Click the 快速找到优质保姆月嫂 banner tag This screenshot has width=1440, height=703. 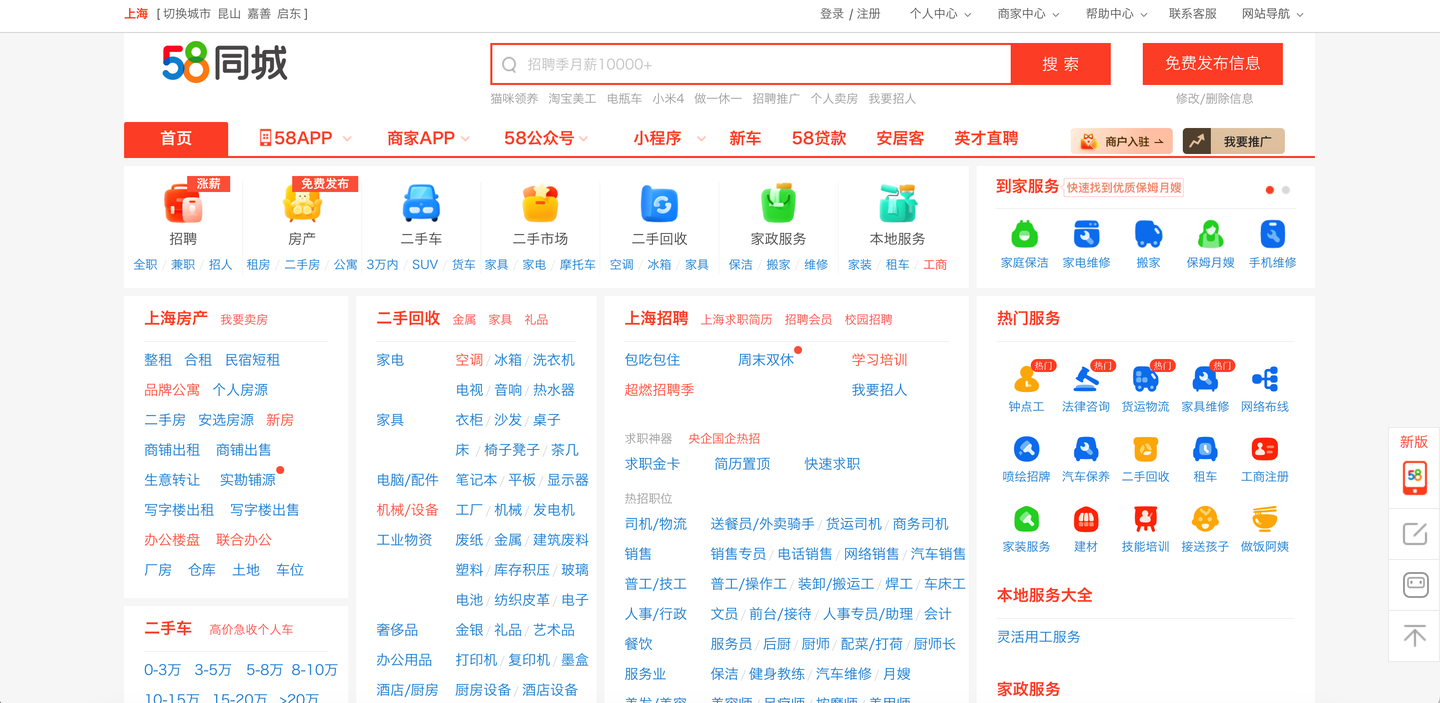1124,188
